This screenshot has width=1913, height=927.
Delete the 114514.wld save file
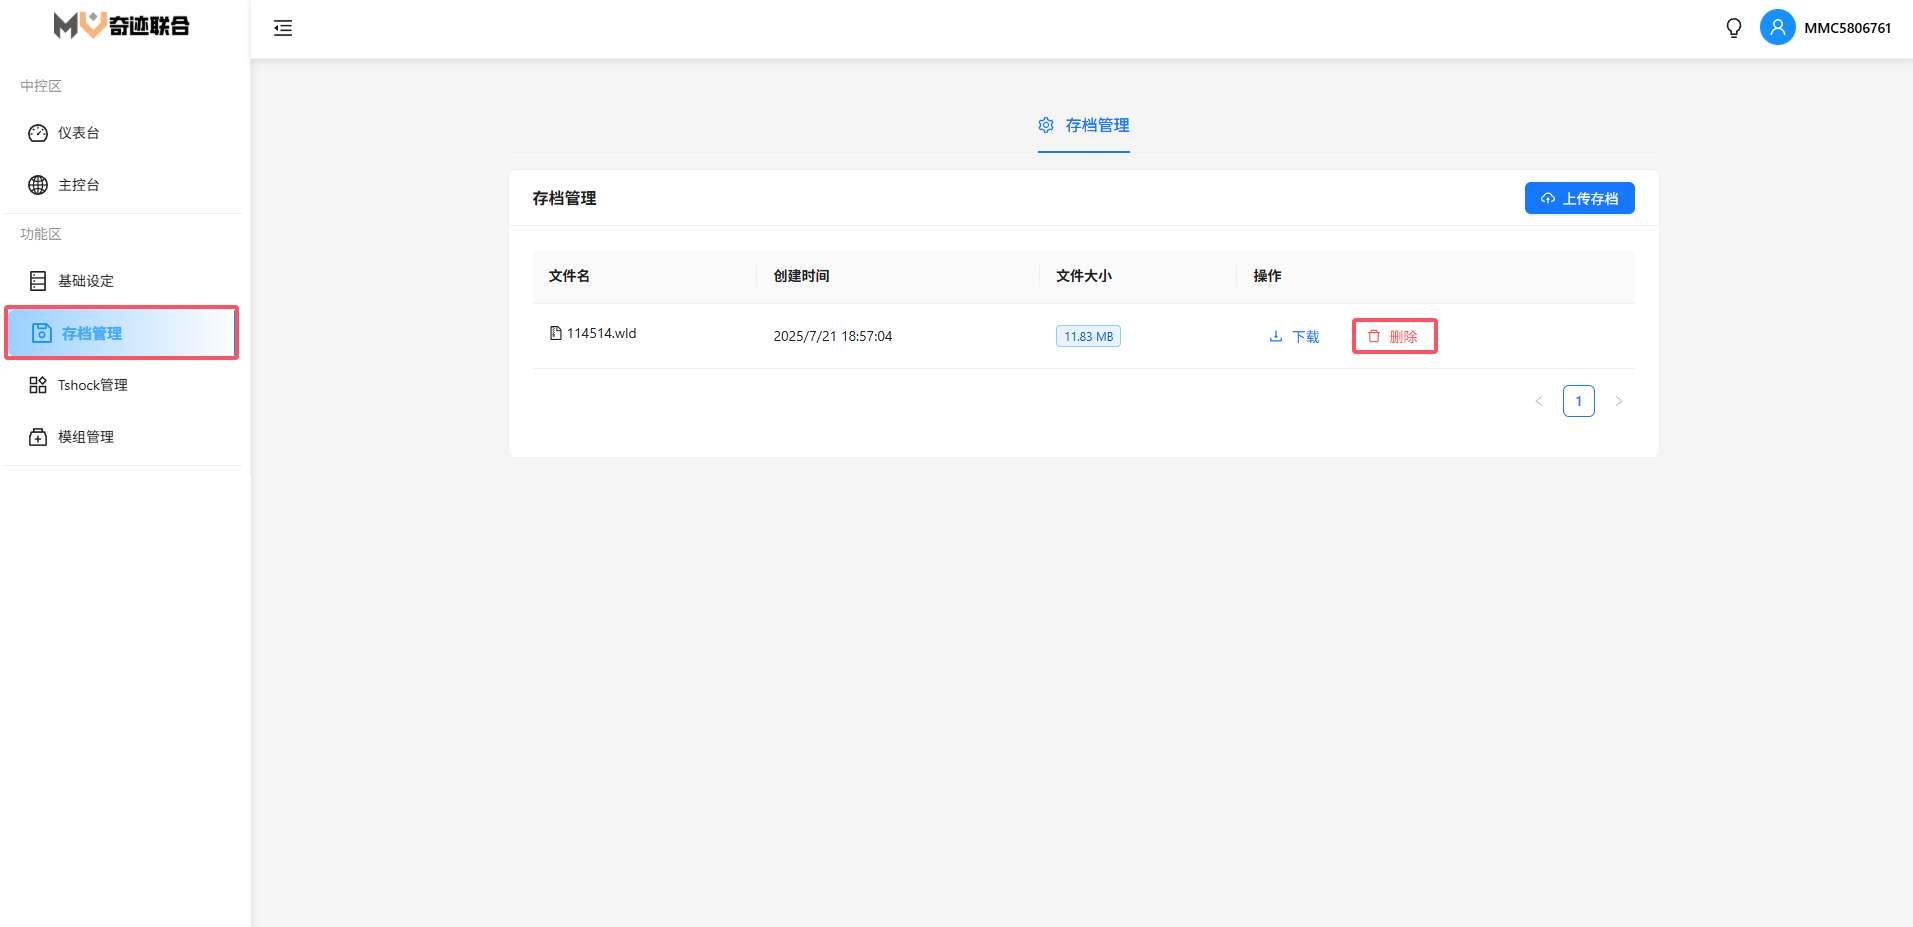[1393, 337]
